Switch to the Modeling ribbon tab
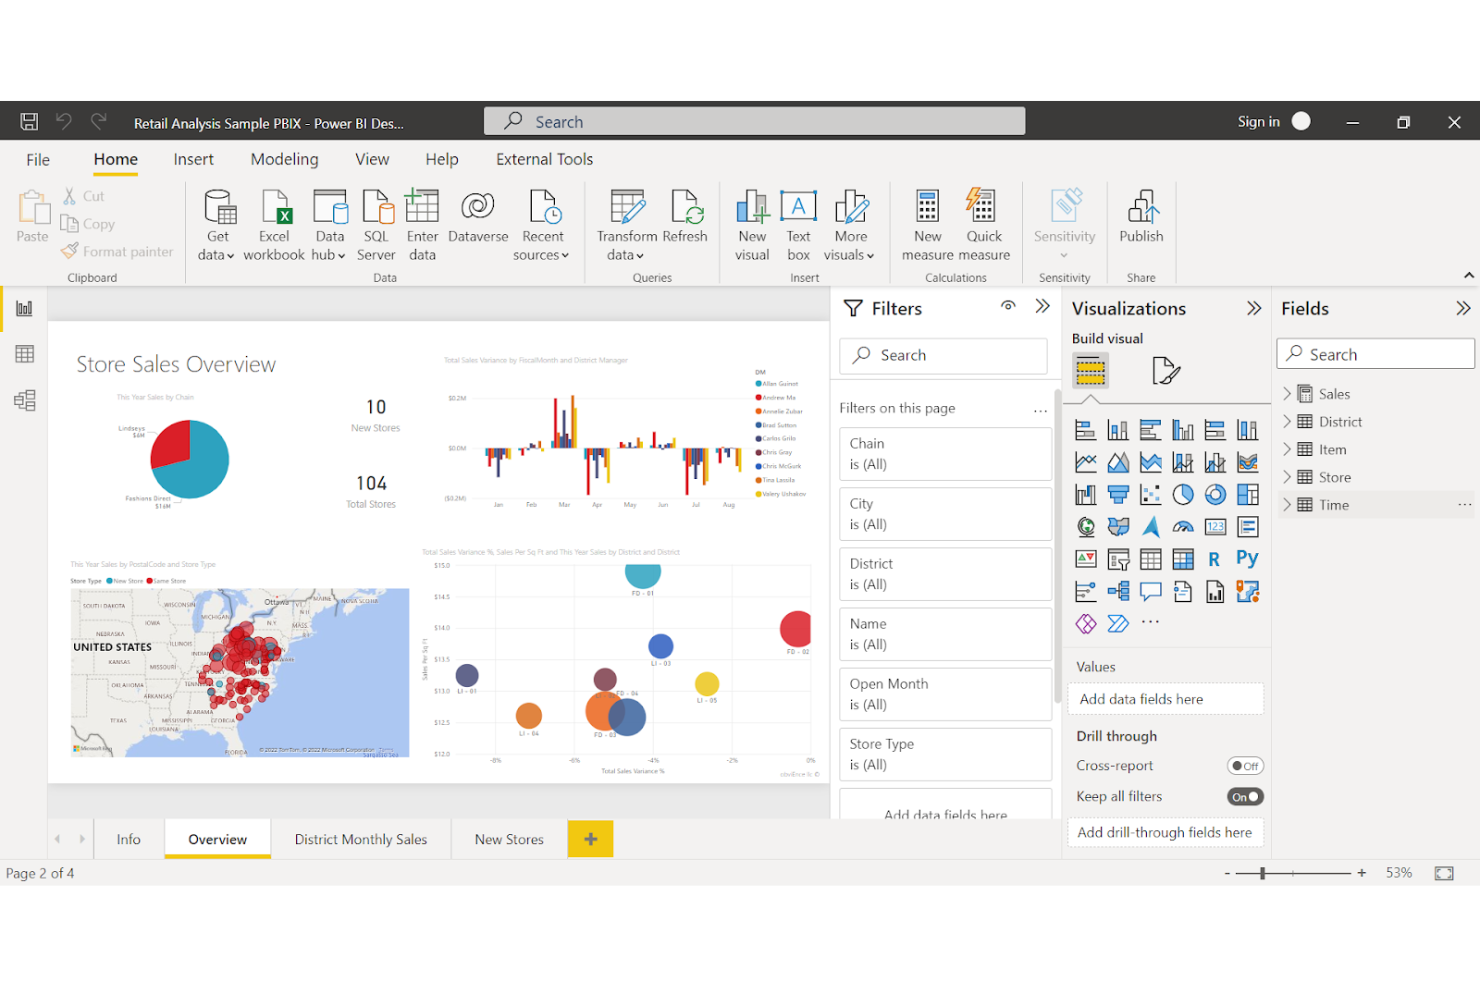This screenshot has width=1480, height=987. tap(284, 159)
